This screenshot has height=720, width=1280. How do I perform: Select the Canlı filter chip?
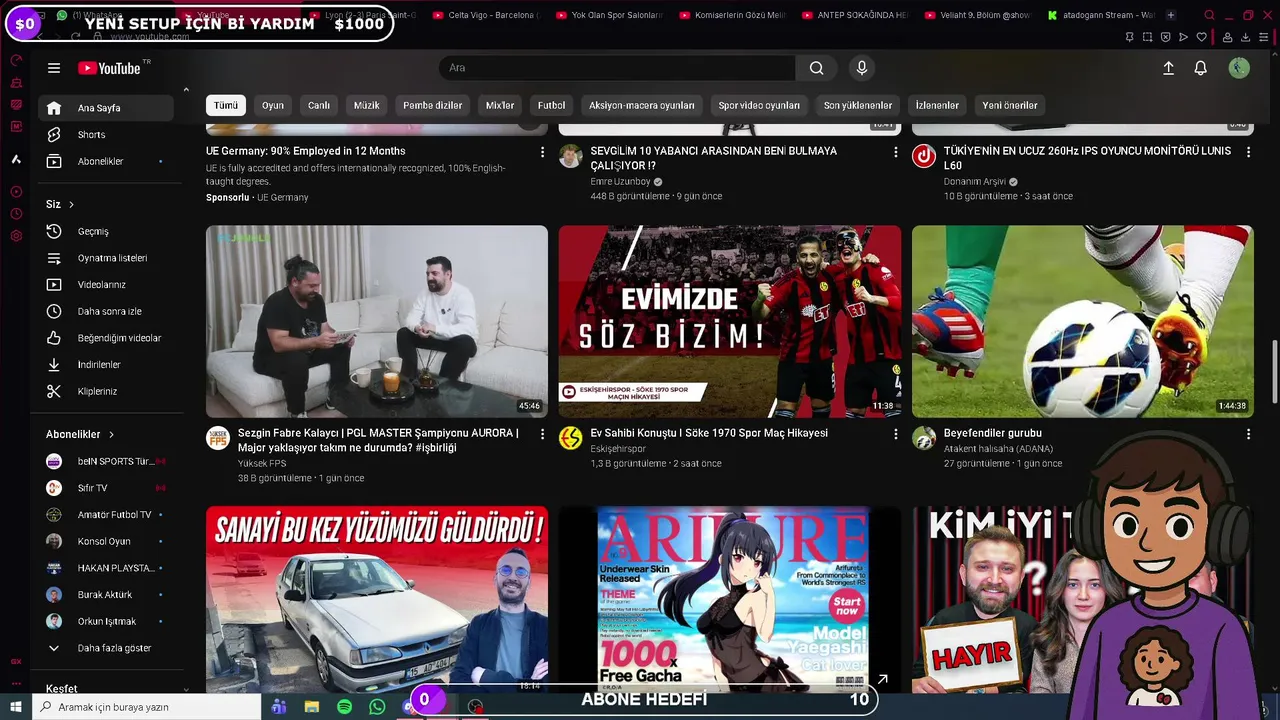319,105
